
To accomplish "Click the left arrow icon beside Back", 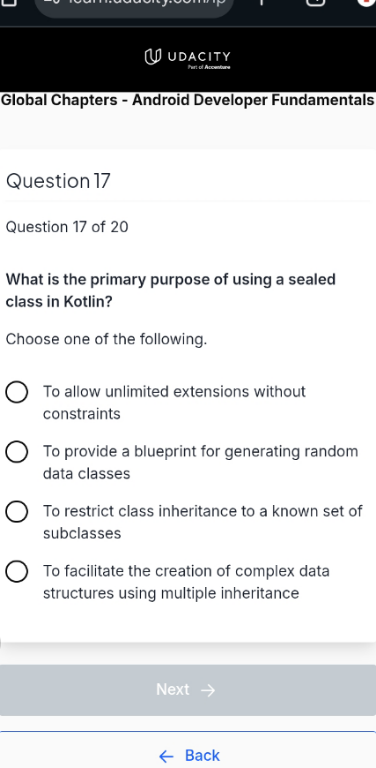I will click(x=166, y=757).
